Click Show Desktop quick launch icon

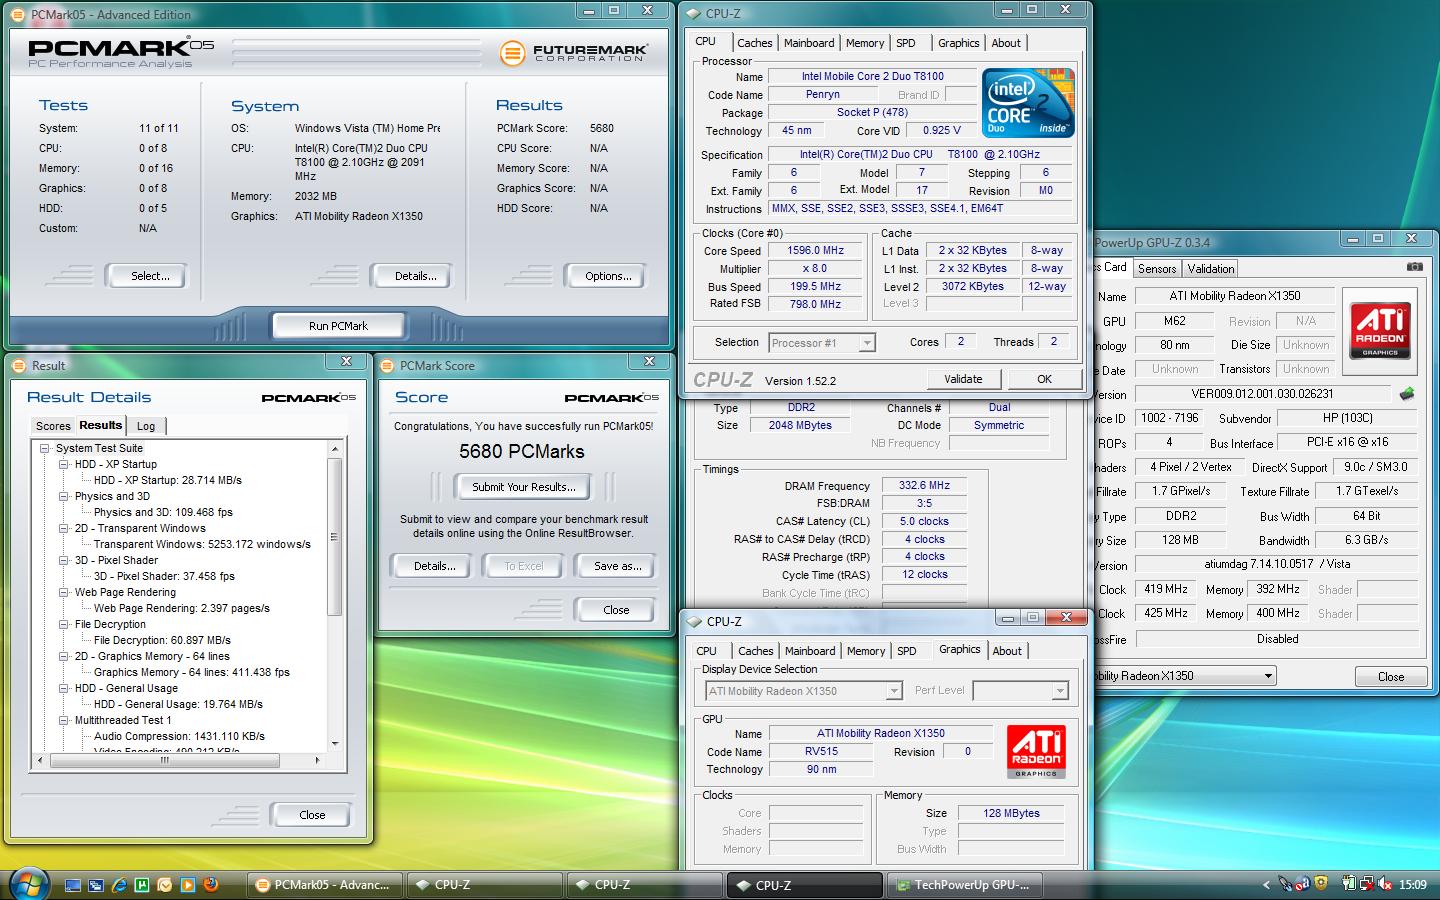click(x=73, y=885)
